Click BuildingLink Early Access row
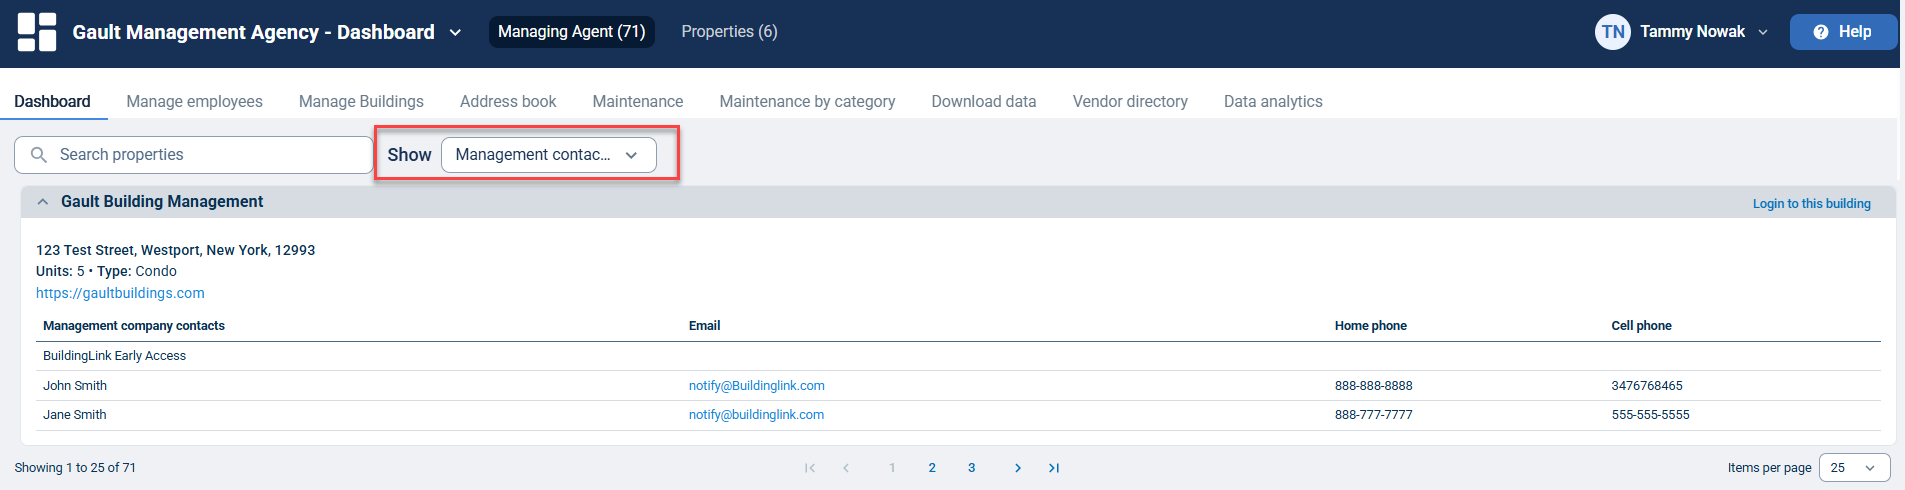 click(958, 356)
